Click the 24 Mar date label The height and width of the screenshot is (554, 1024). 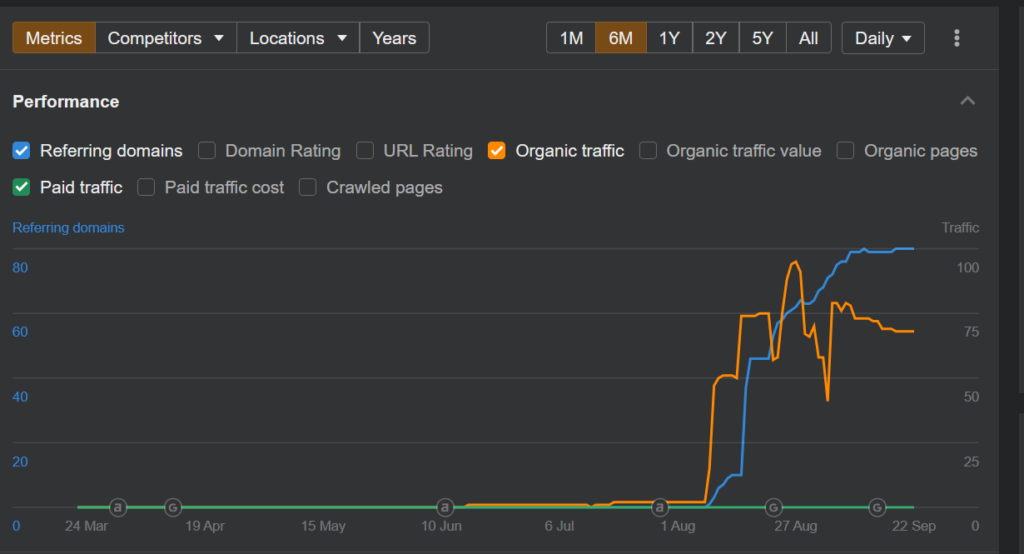click(x=86, y=526)
